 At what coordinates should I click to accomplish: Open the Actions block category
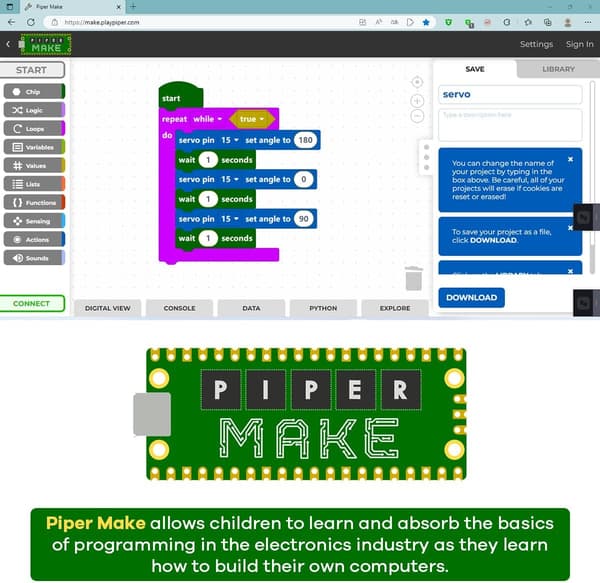(34, 239)
